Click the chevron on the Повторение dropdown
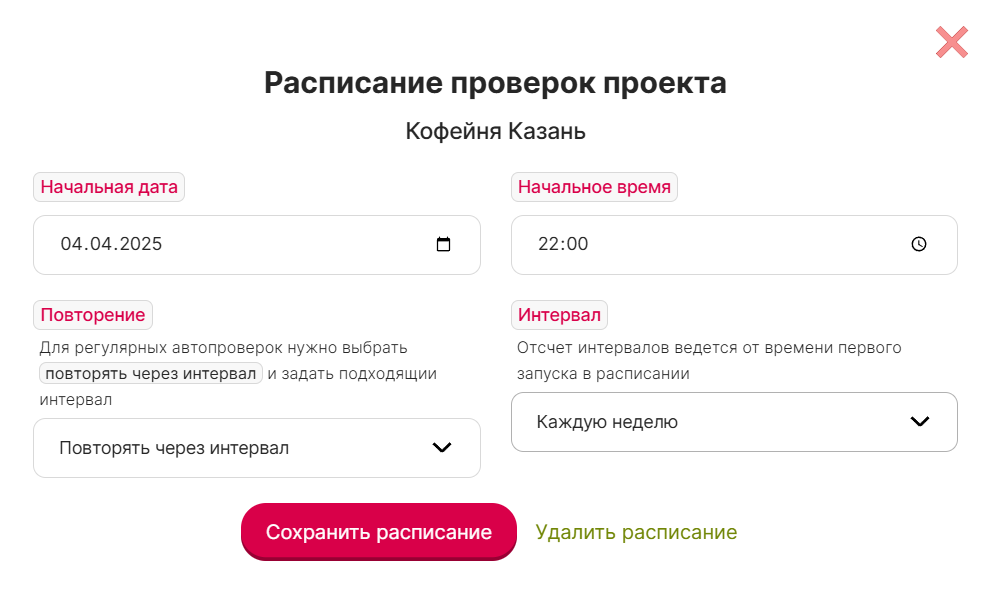The height and width of the screenshot is (593, 992). point(441,447)
